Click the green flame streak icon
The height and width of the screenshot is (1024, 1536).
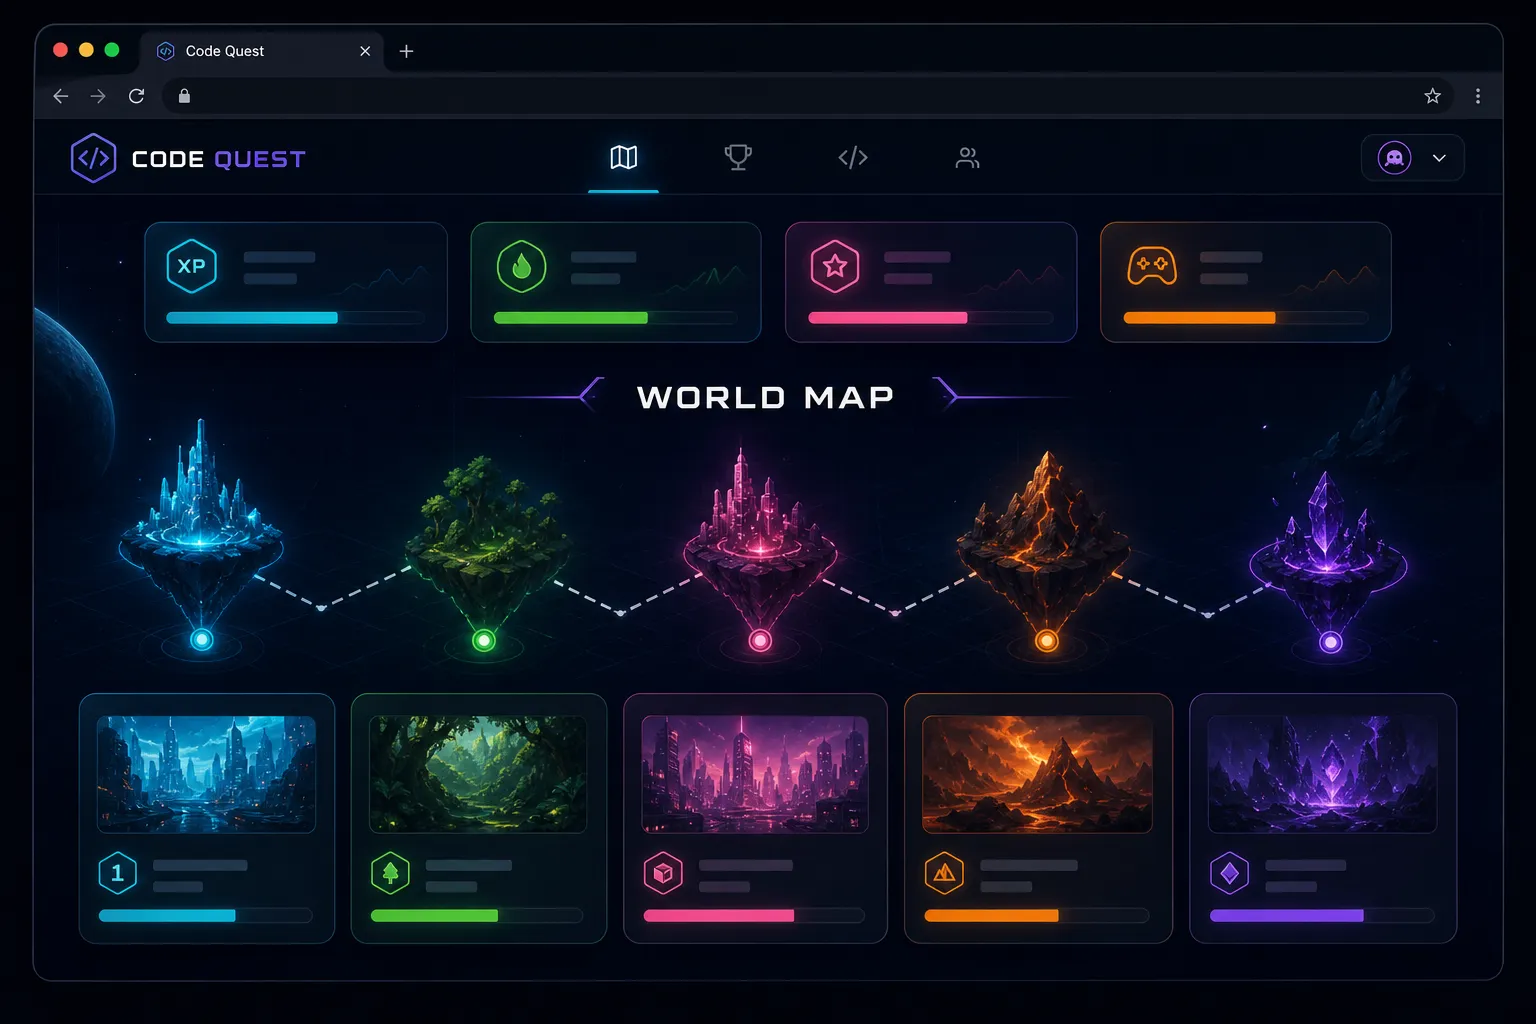click(521, 266)
